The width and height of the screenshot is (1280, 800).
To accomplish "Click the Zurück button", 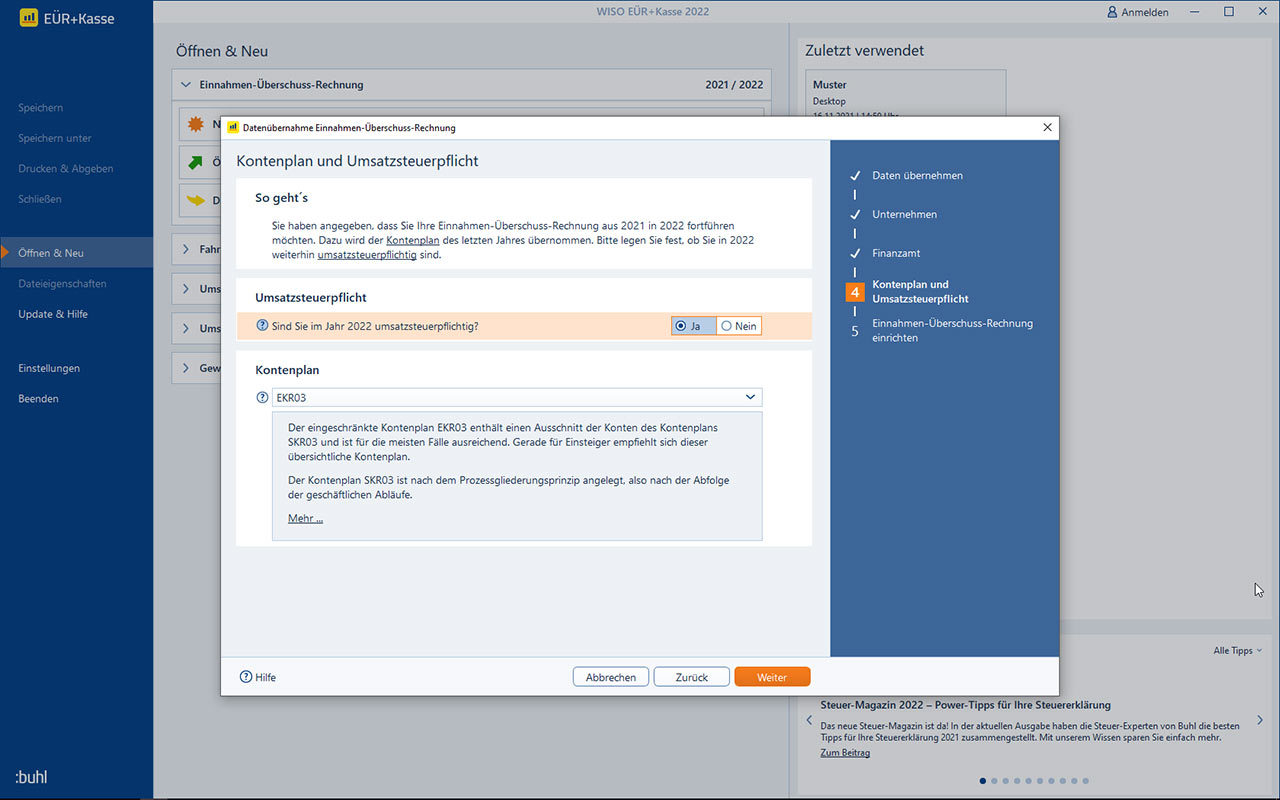I will tap(692, 677).
